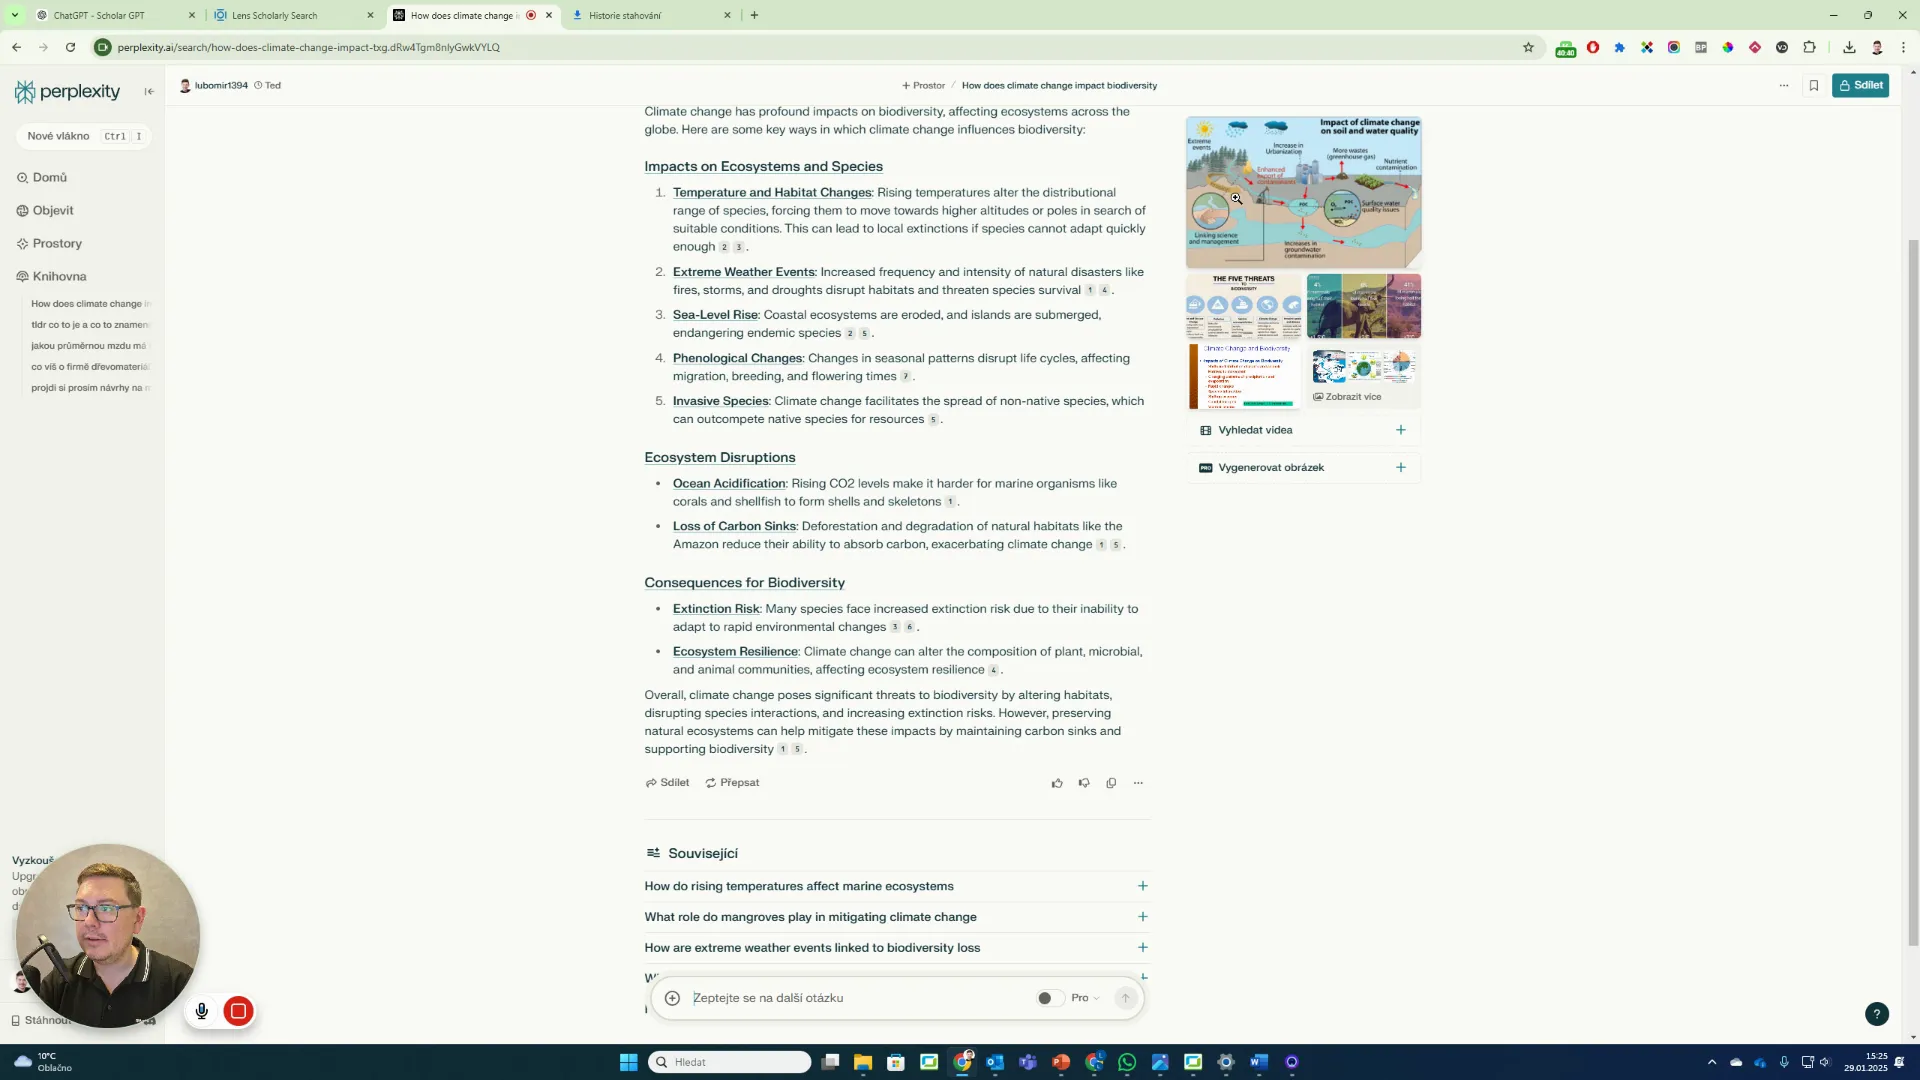
Task: Dislike the answer with thumbs down
Action: pos(1084,783)
